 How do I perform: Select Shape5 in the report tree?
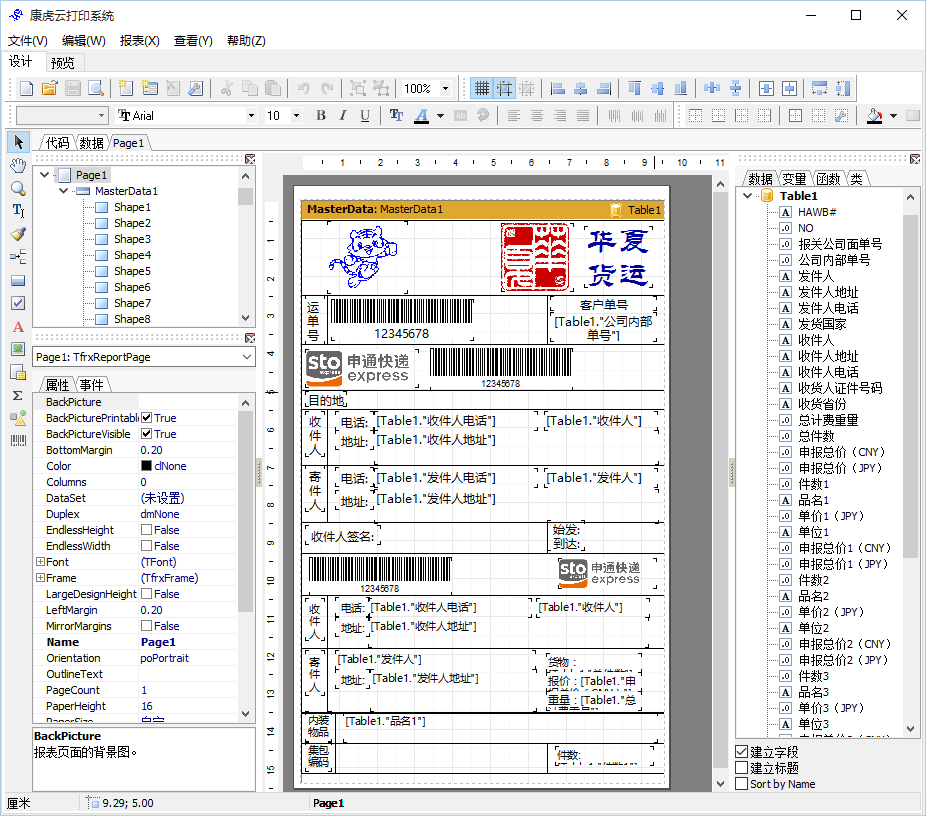pos(132,271)
